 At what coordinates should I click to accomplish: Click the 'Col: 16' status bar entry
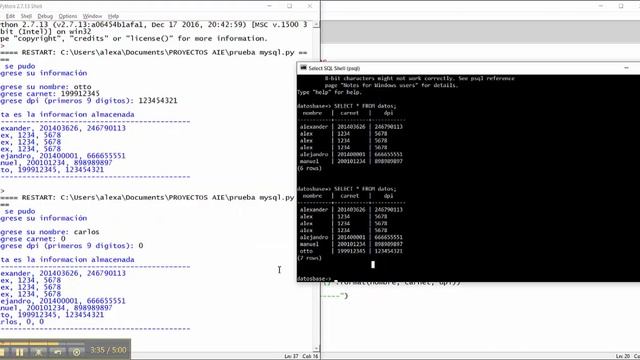point(310,356)
